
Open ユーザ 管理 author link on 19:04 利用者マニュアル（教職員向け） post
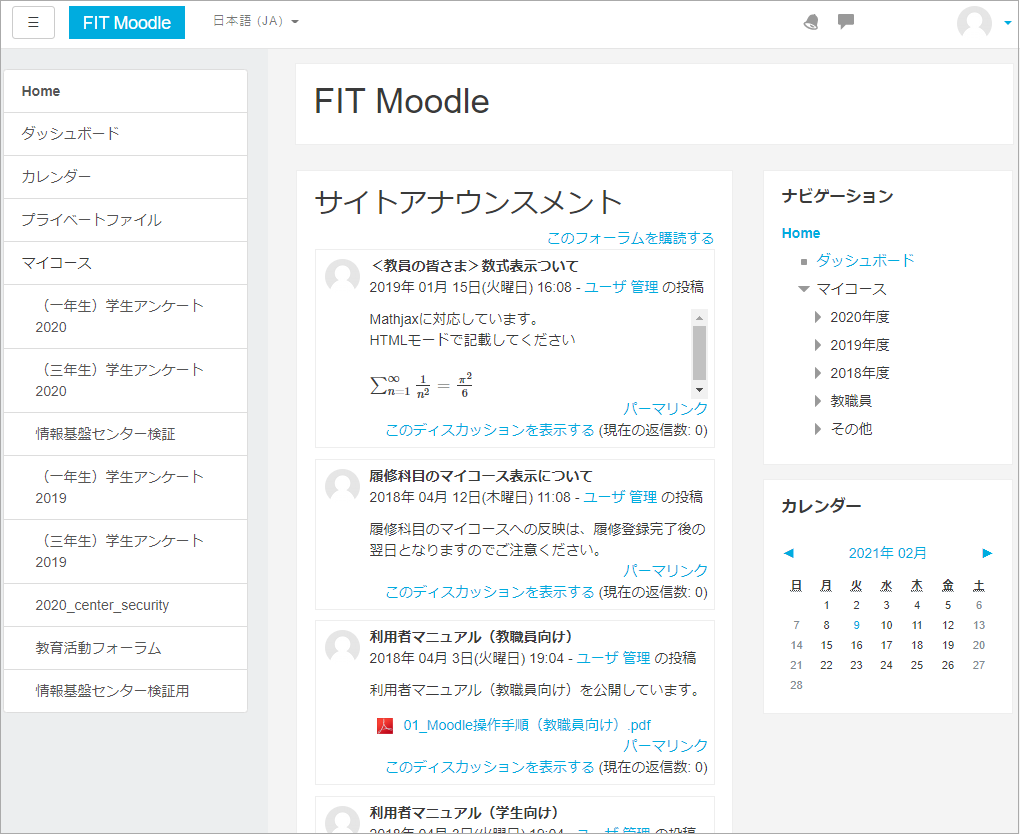[613, 658]
